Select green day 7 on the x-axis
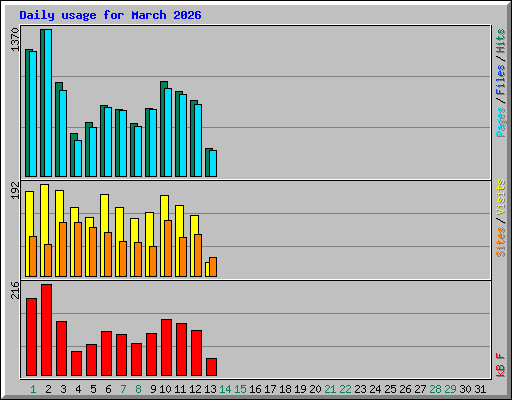The height and width of the screenshot is (400, 512). tap(123, 389)
